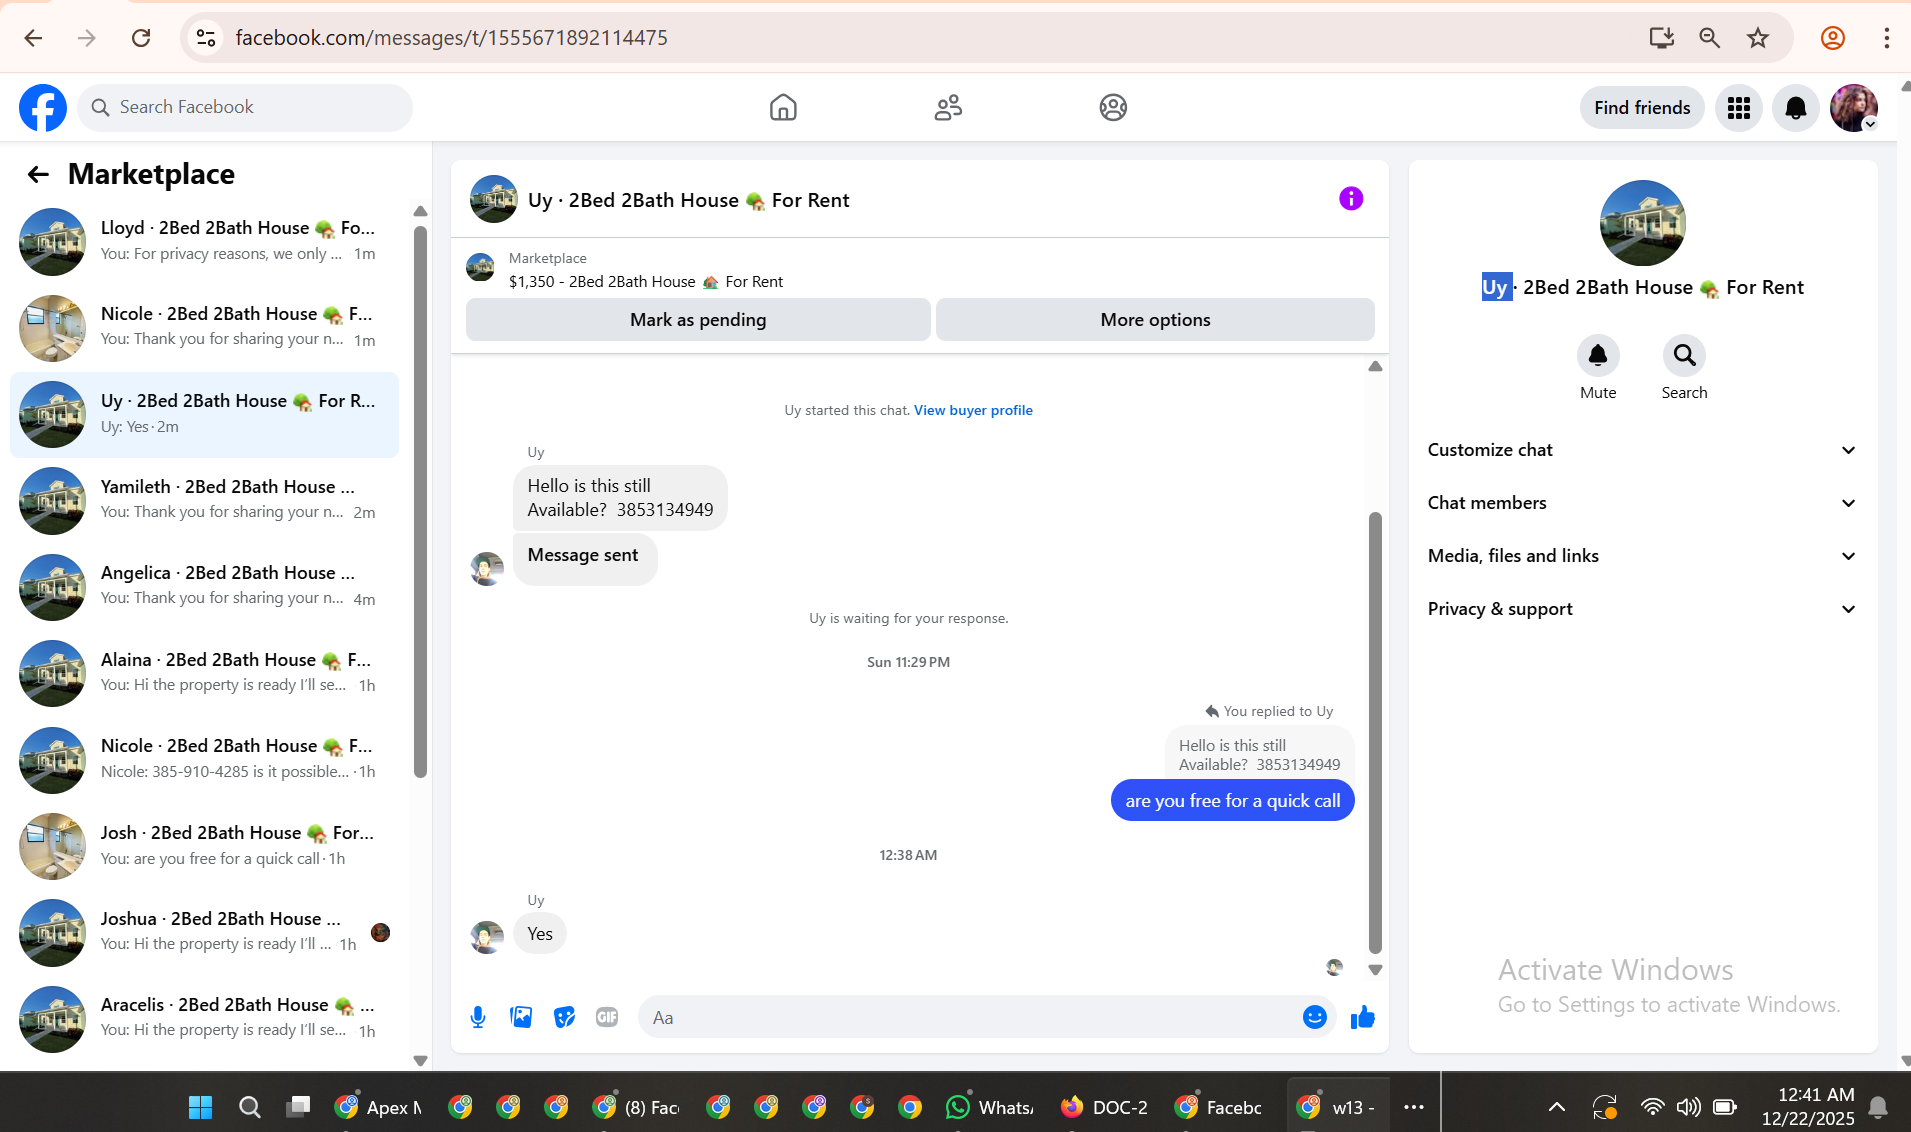
Task: Click the quoted reply 'Hello is this still Available?'
Action: (x=1259, y=755)
